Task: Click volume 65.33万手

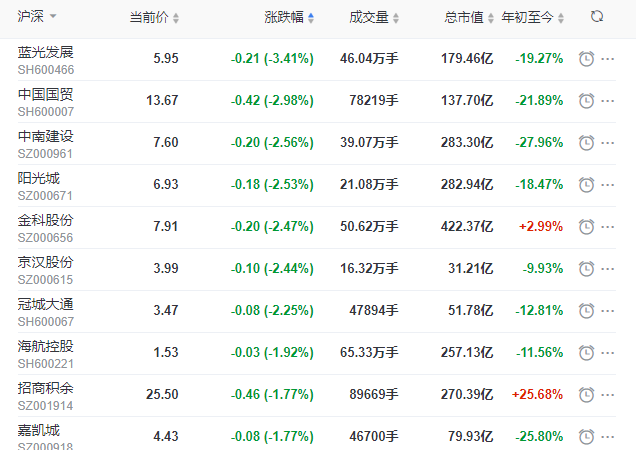Action: tap(369, 352)
